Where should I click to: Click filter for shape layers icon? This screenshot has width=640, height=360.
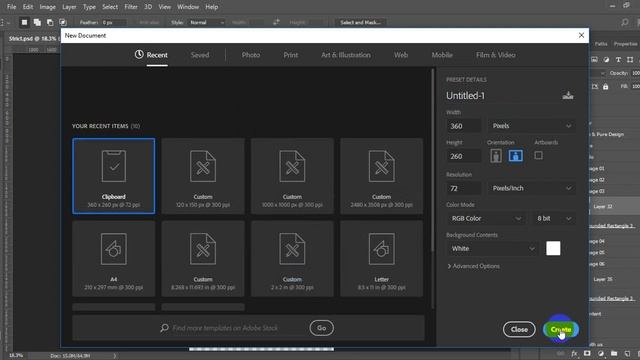[630, 60]
